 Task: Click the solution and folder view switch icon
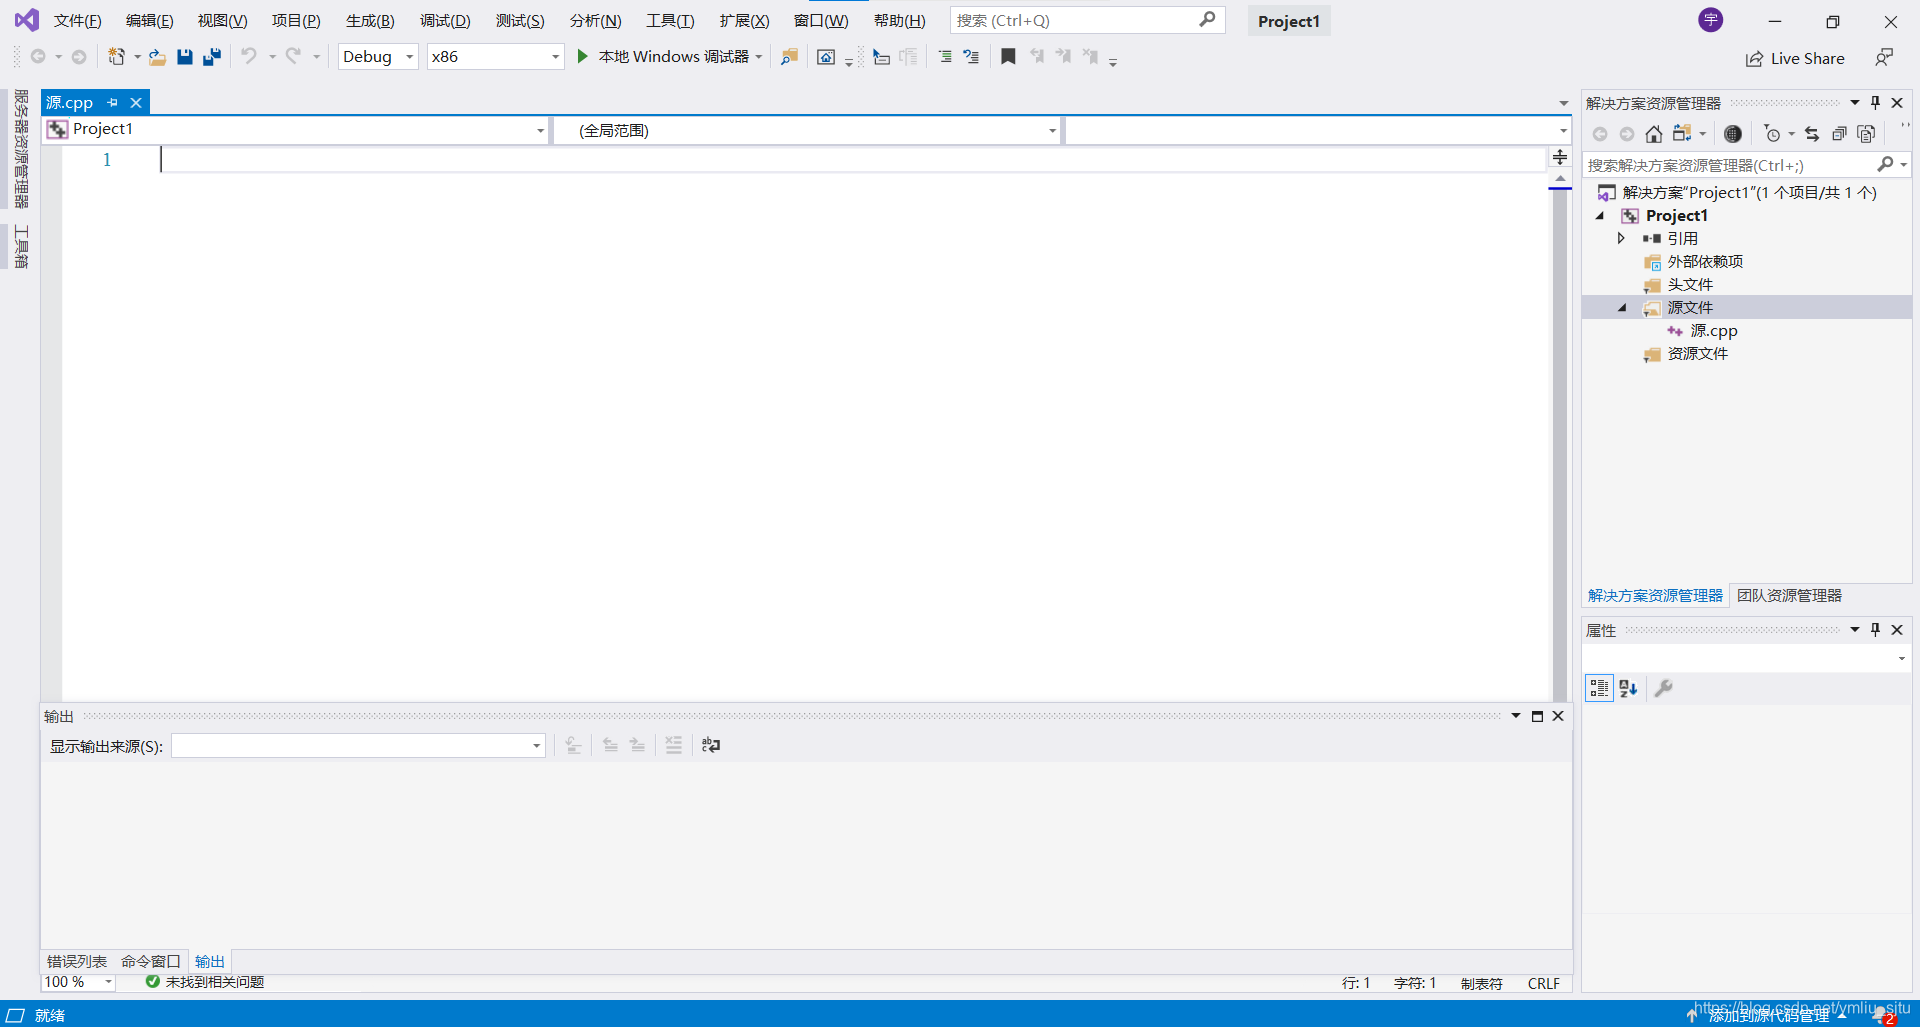1682,134
